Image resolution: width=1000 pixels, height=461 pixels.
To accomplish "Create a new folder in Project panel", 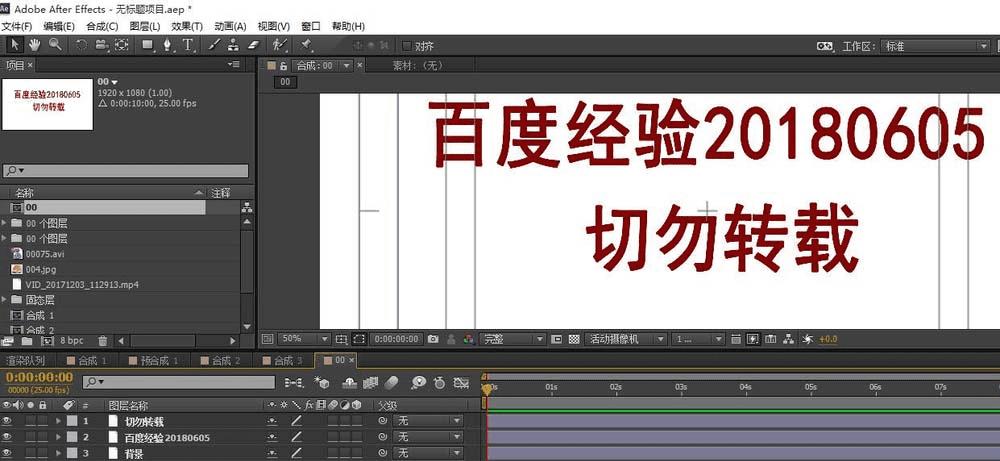I will click(27, 341).
